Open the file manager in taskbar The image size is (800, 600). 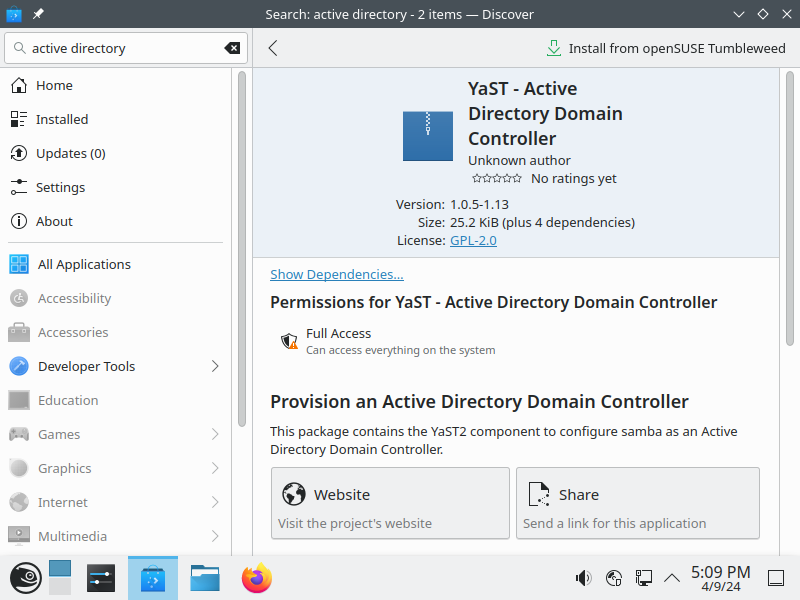(x=205, y=577)
